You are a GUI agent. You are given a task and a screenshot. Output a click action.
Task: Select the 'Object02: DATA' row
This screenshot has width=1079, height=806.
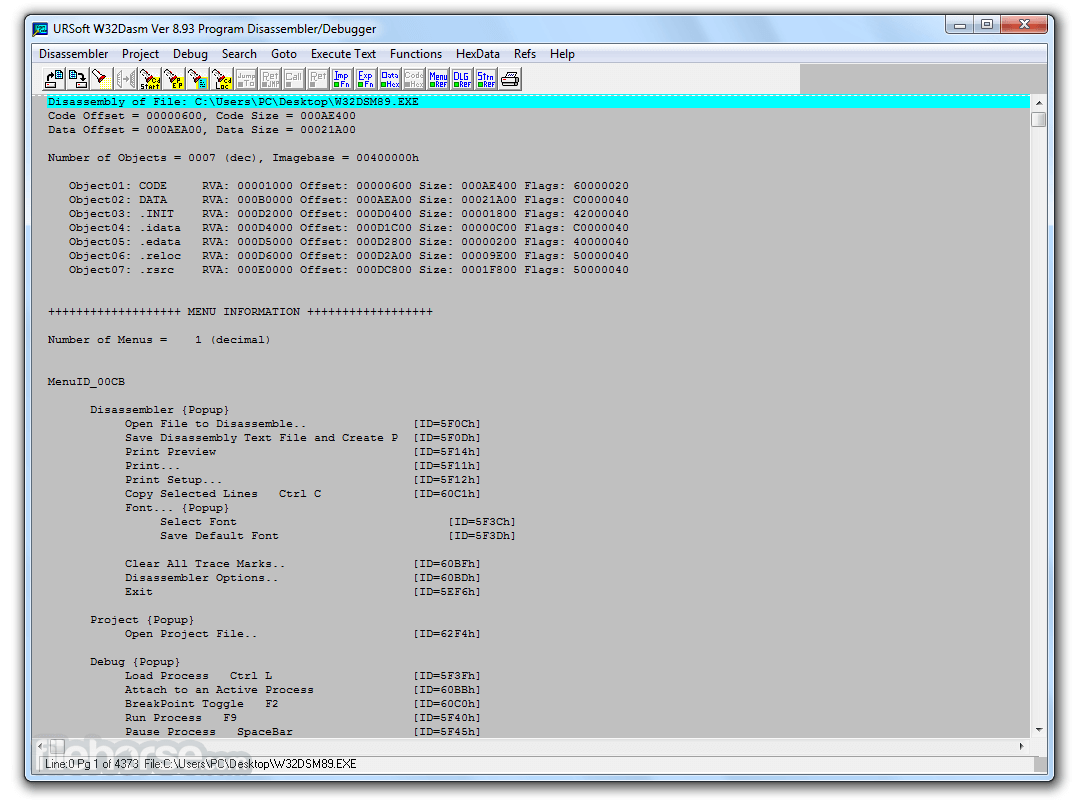coord(348,200)
